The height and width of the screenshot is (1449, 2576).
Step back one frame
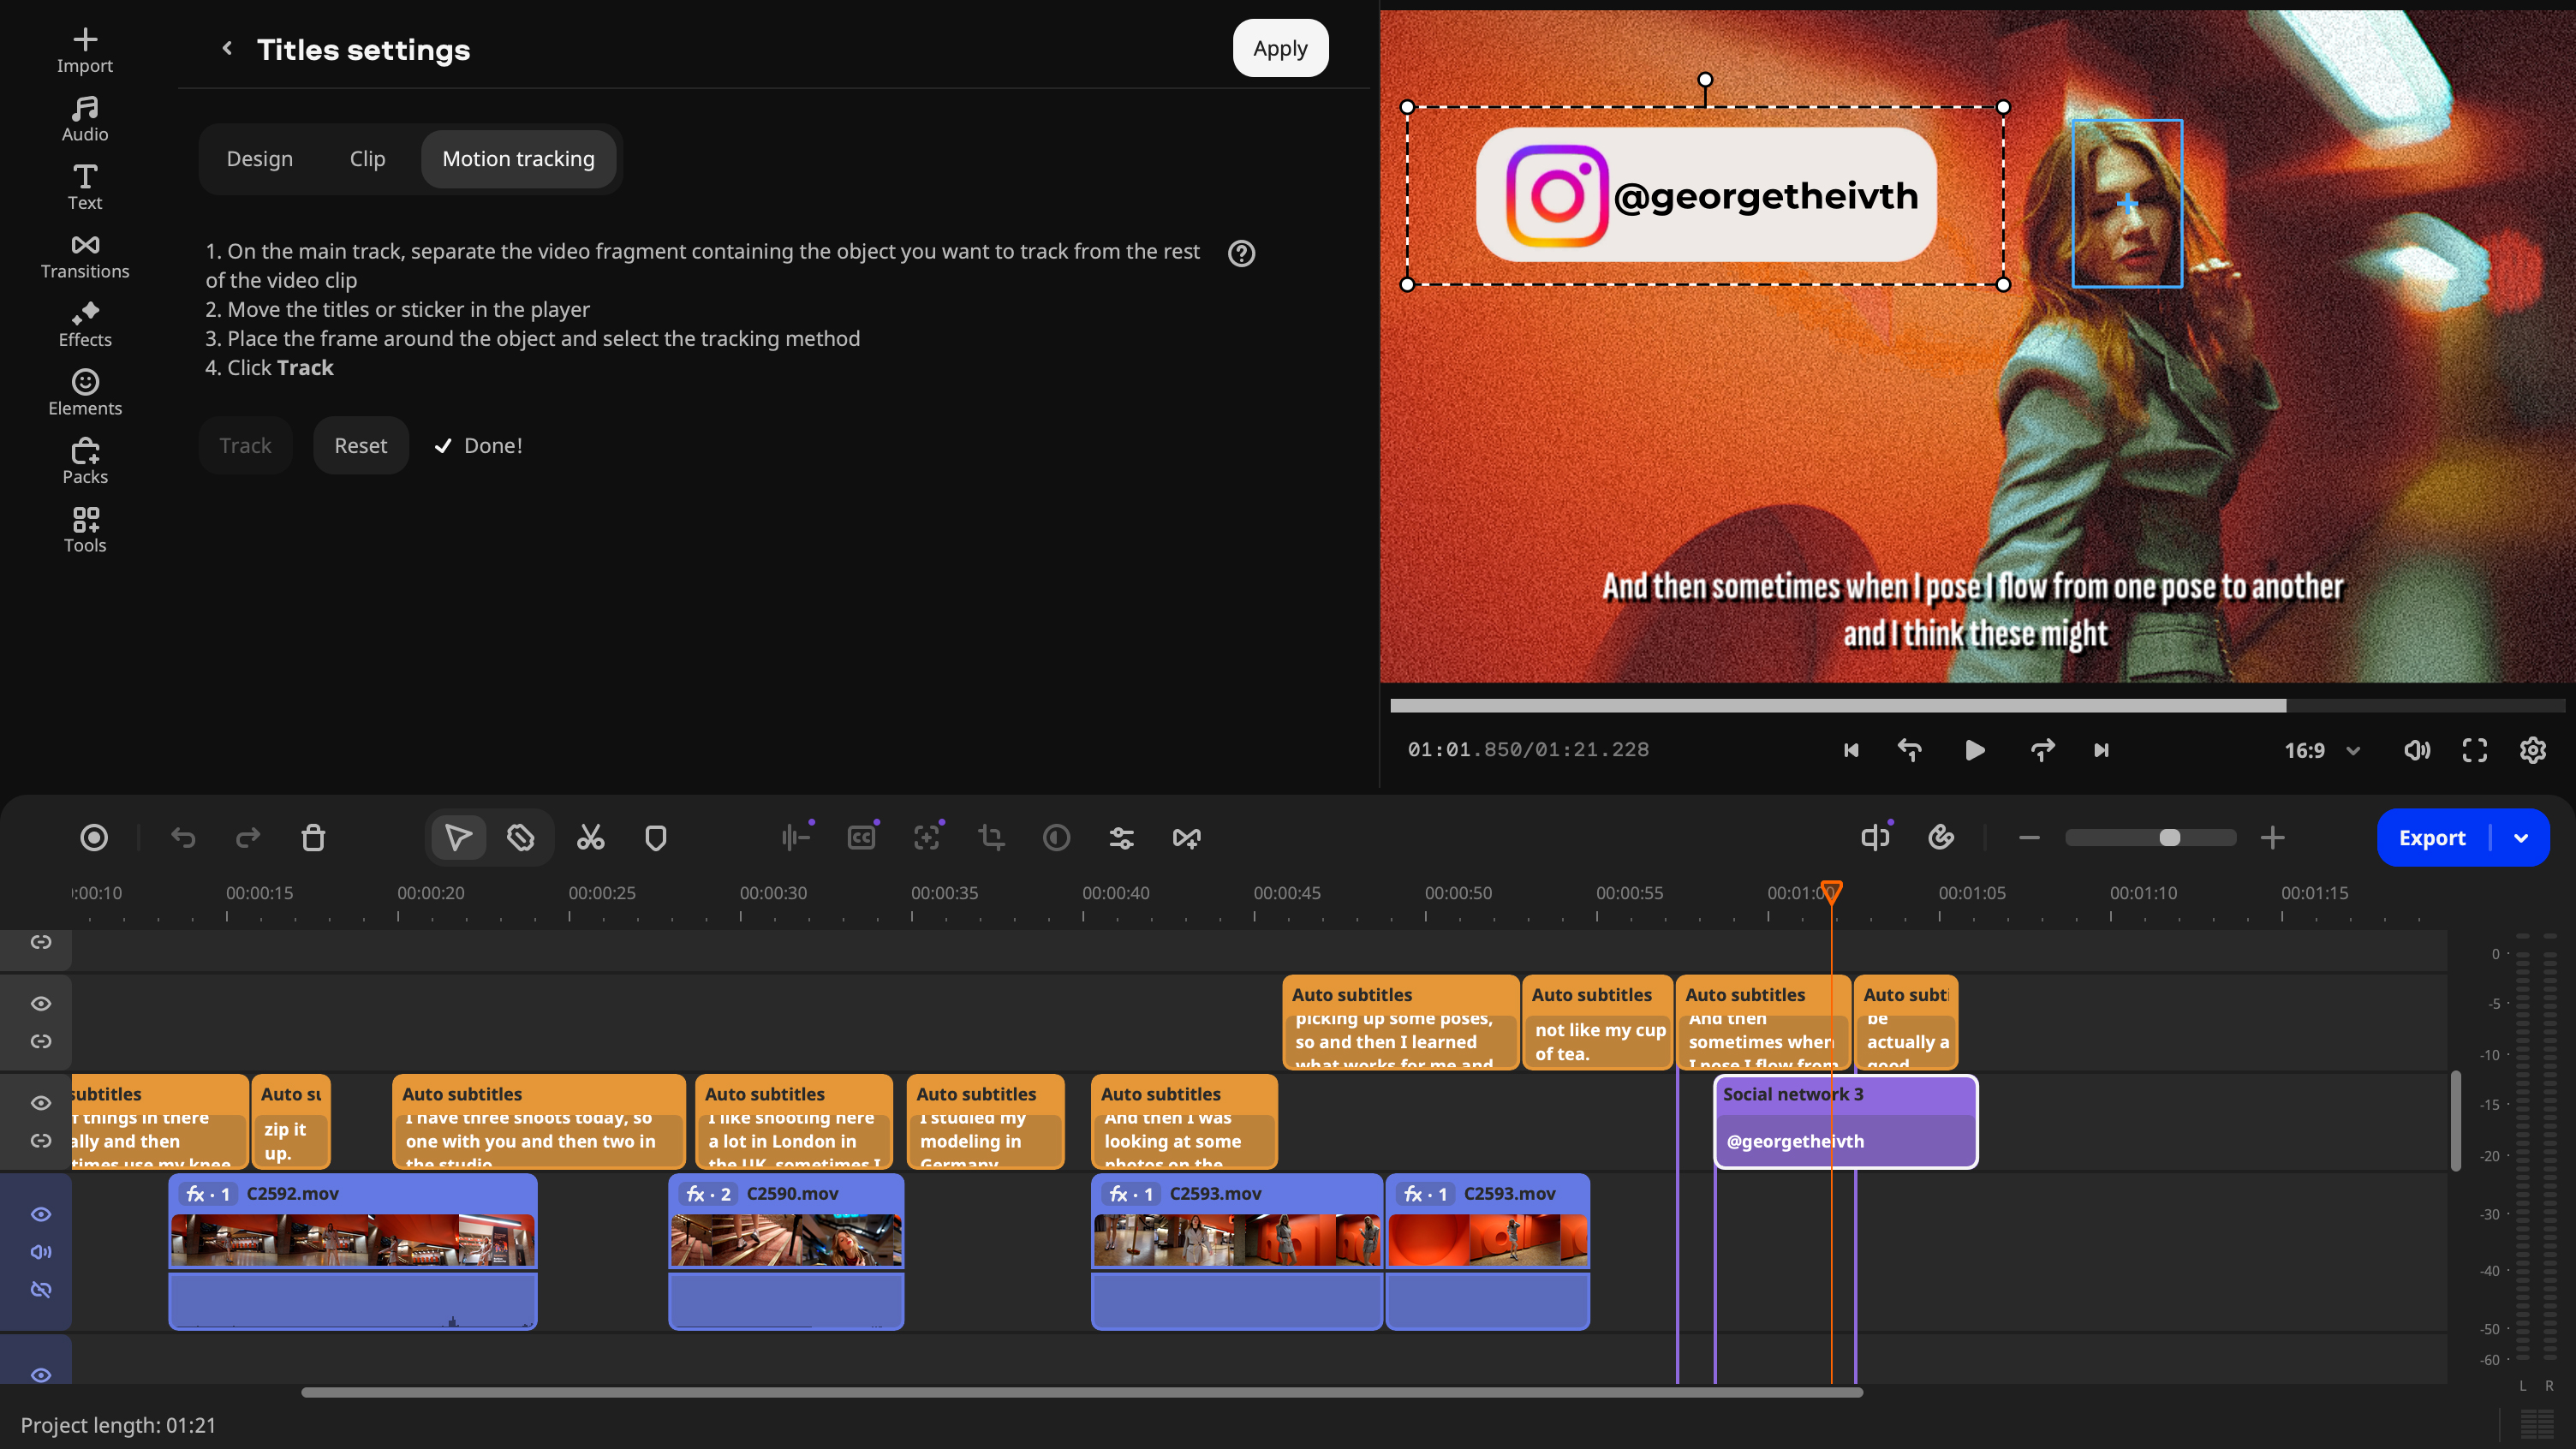pos(1910,750)
